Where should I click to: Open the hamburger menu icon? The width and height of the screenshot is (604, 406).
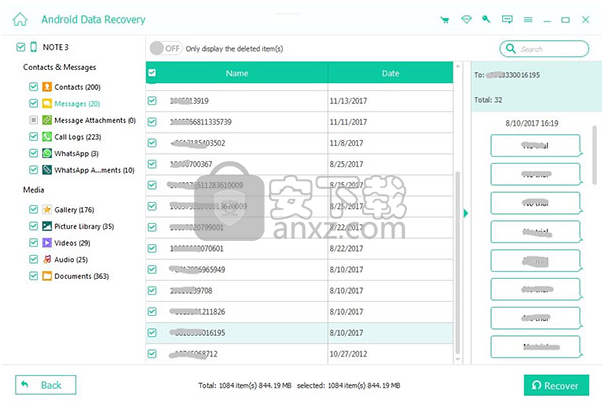528,19
